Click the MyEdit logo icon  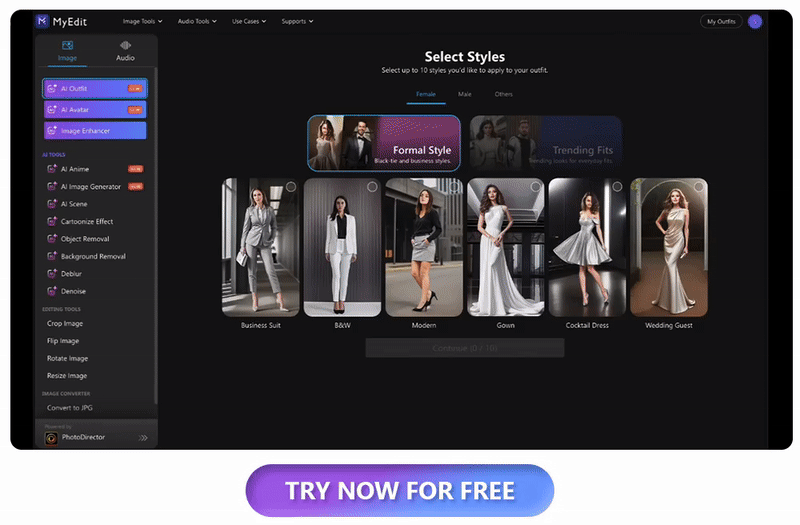[x=42, y=21]
